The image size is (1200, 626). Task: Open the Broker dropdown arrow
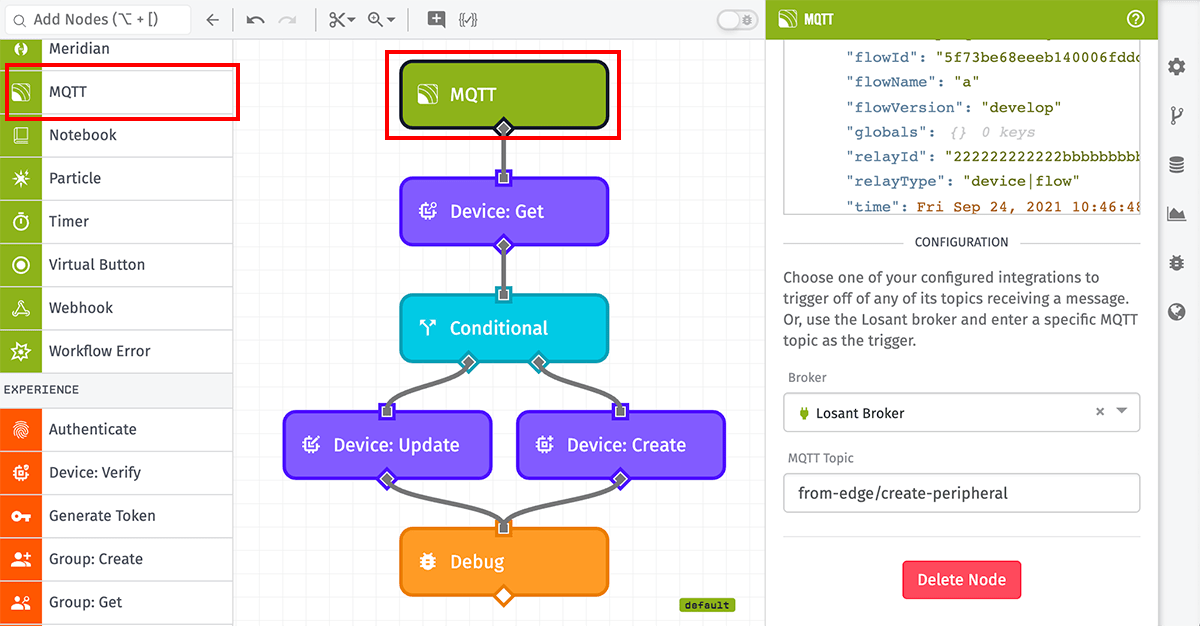coord(1122,411)
